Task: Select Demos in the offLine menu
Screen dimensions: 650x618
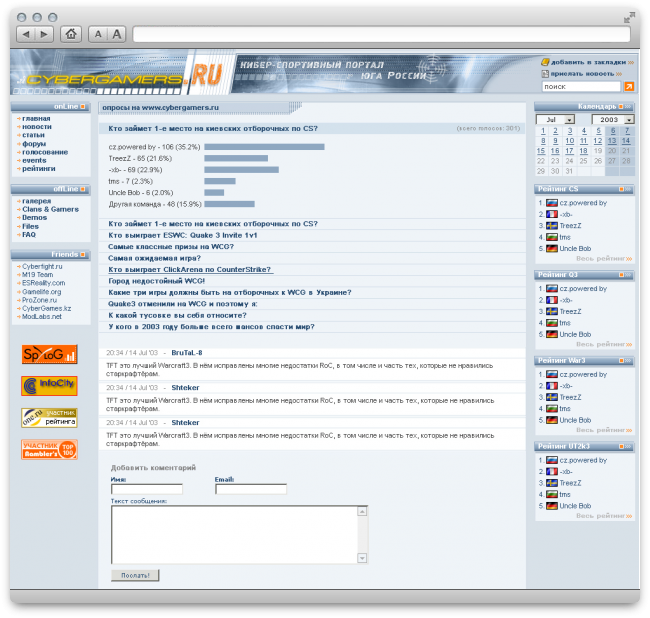Action: pyautogui.click(x=34, y=217)
